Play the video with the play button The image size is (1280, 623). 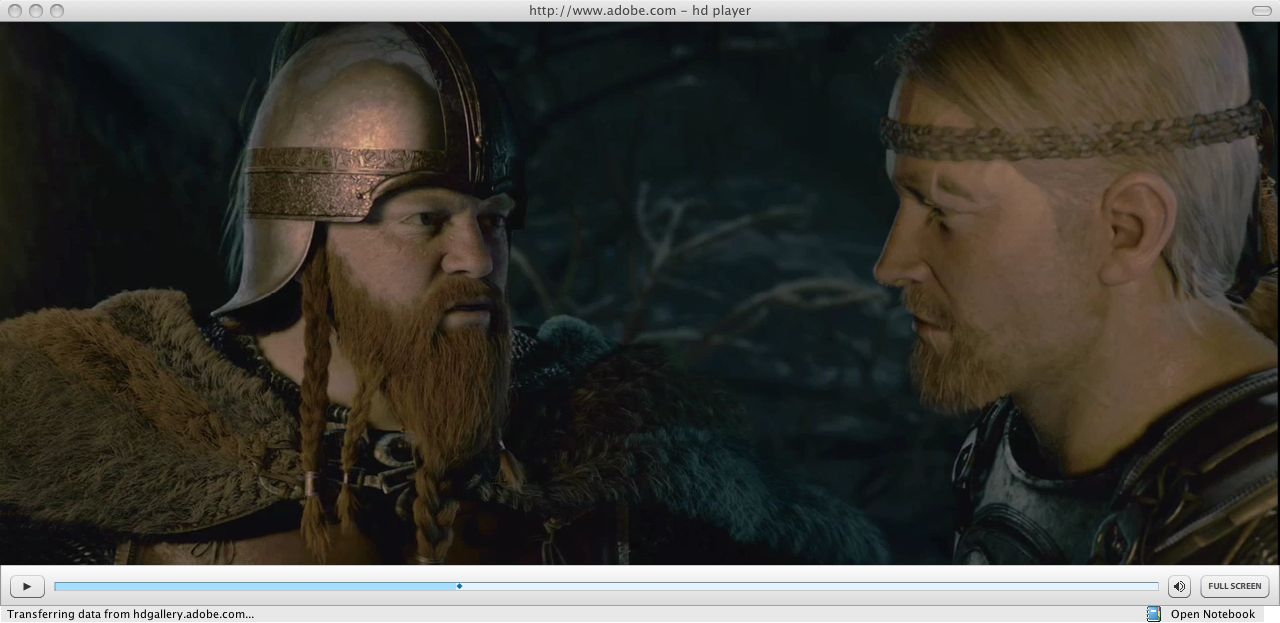(27, 586)
